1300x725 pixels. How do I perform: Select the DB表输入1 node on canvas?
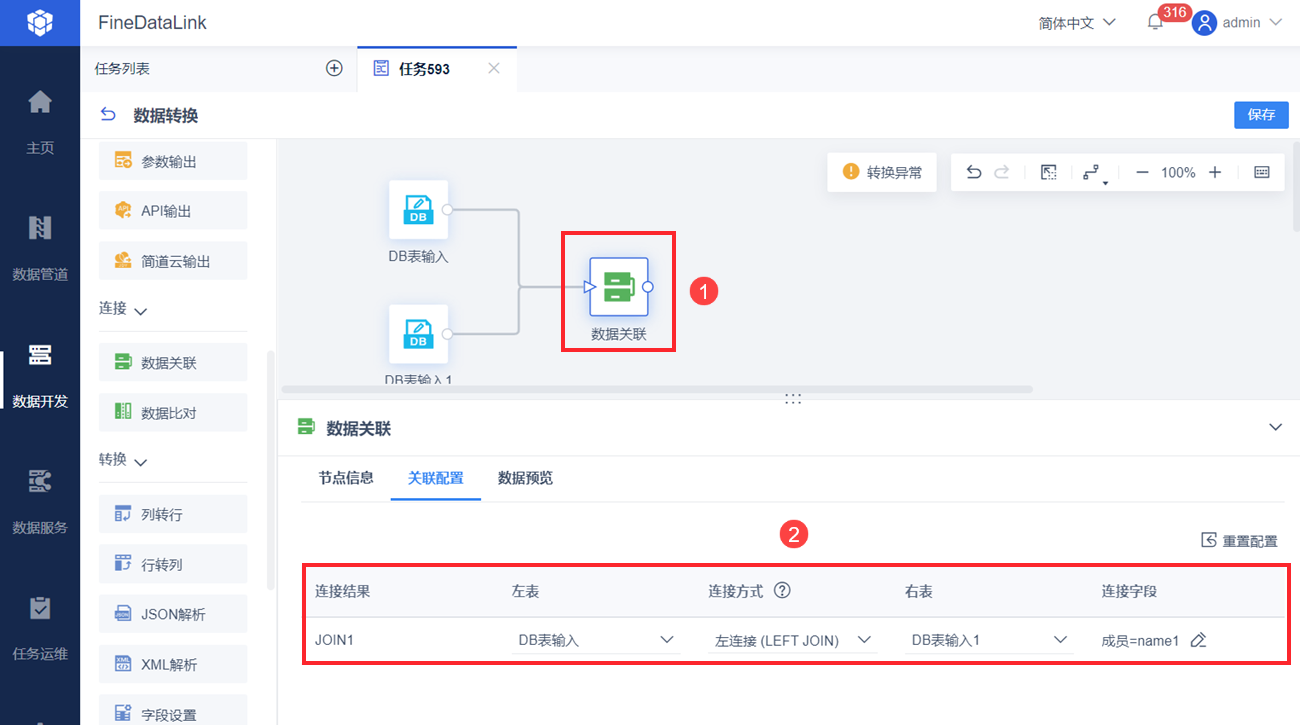[x=418, y=334]
